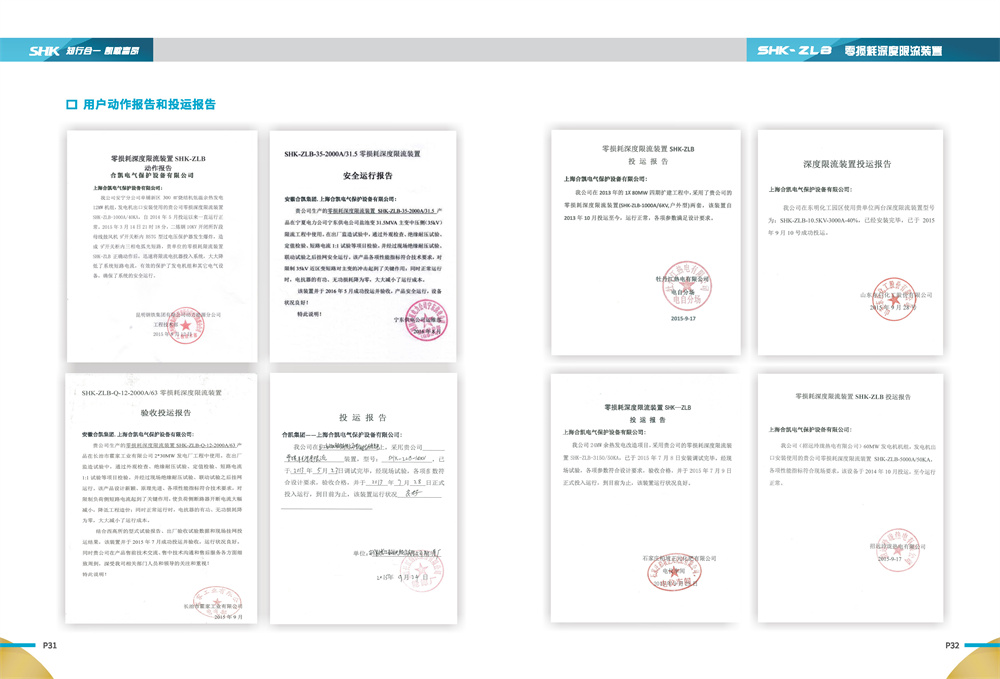Image resolution: width=1000 pixels, height=679 pixels.
Task: Select the model text SHK-ZLB-35-2000A/31.5
Action: (321, 154)
